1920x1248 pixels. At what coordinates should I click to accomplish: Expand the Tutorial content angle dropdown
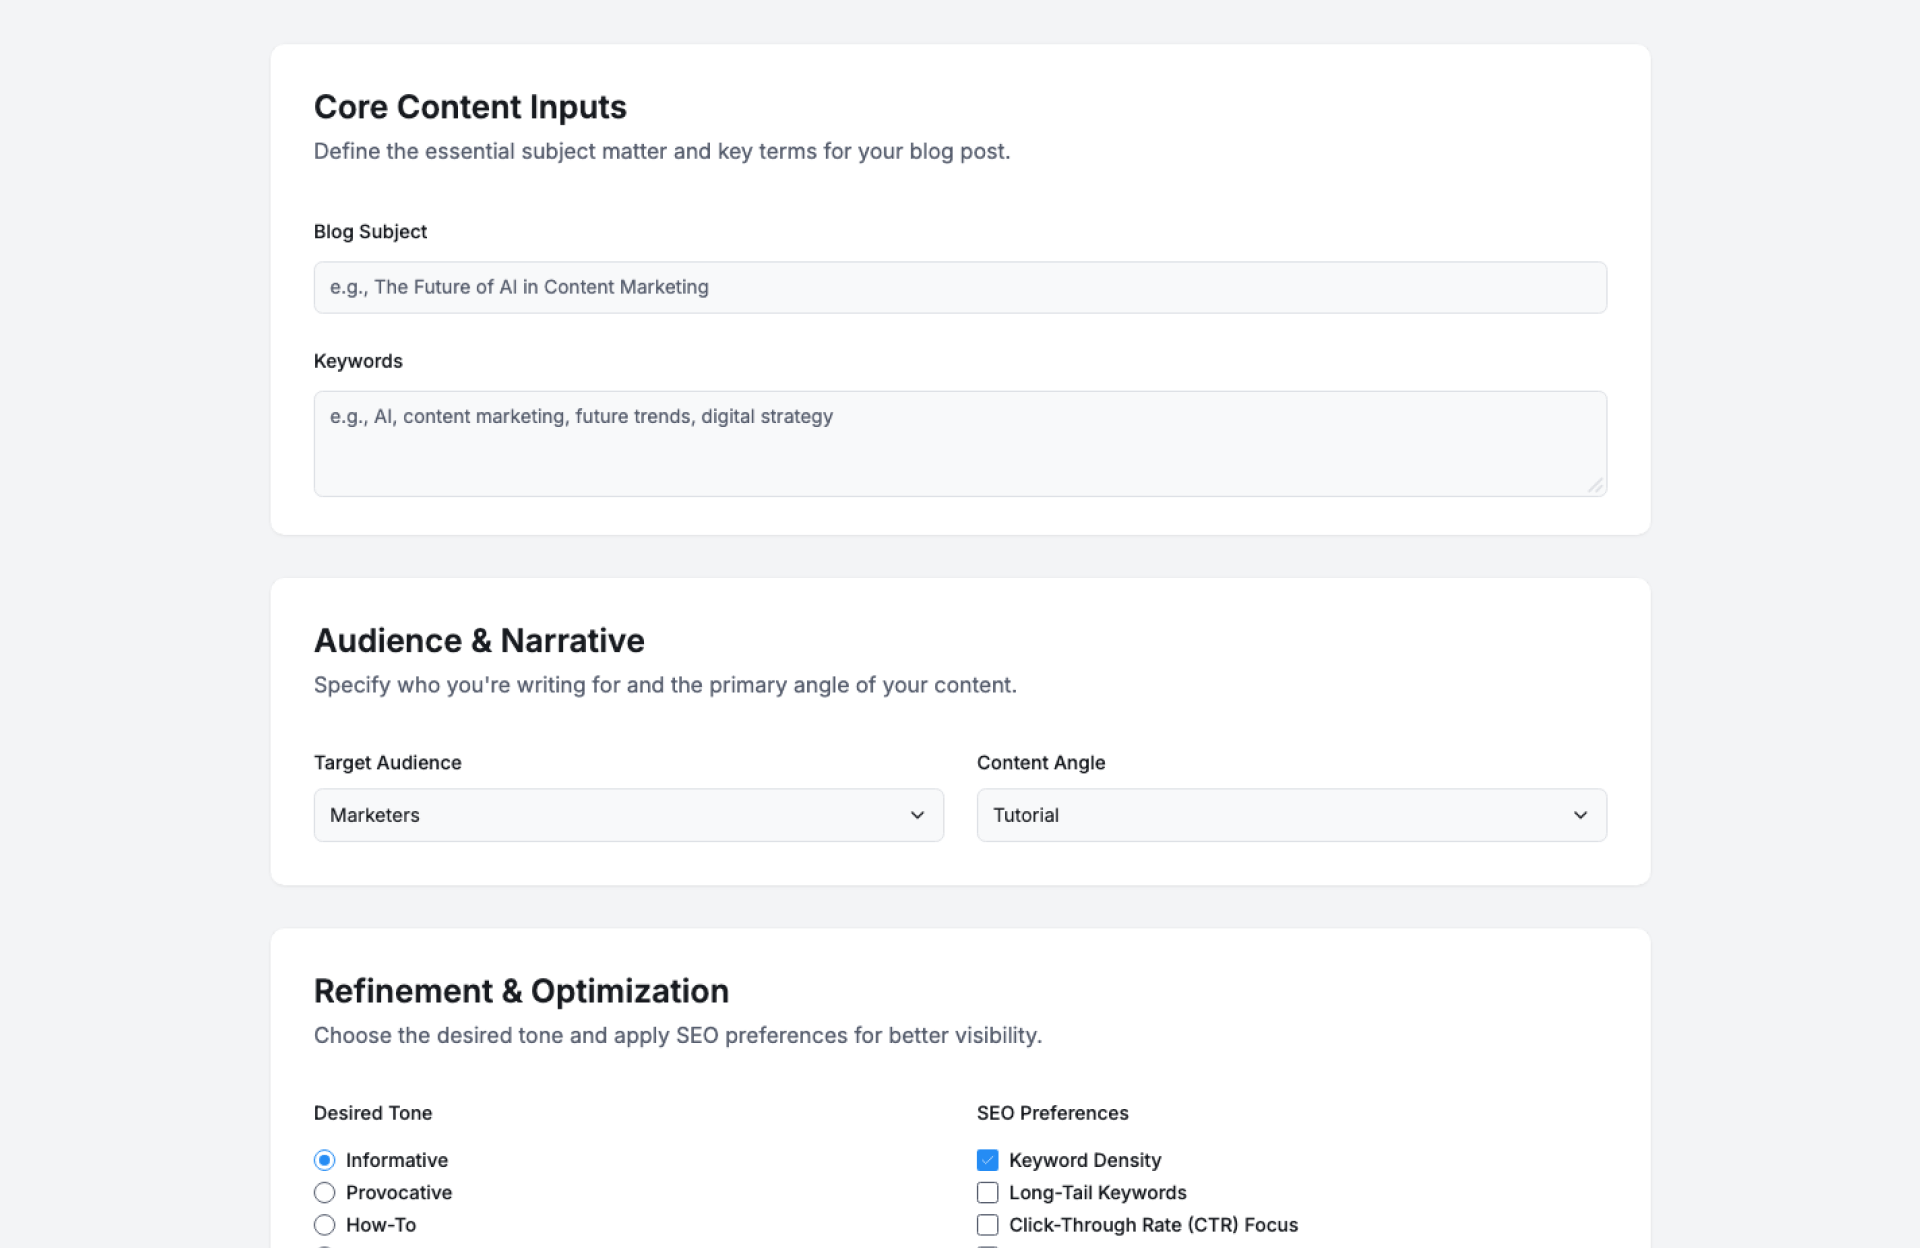pyautogui.click(x=1290, y=815)
